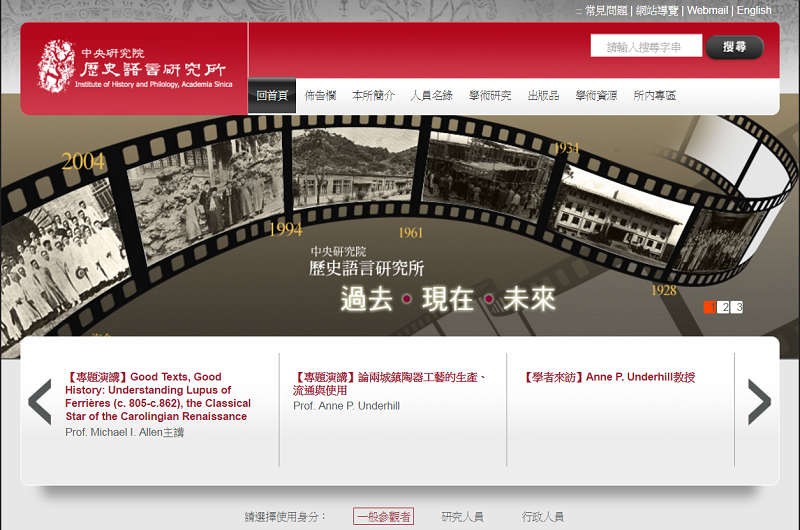Select 行政人員 as user identity

click(542, 517)
